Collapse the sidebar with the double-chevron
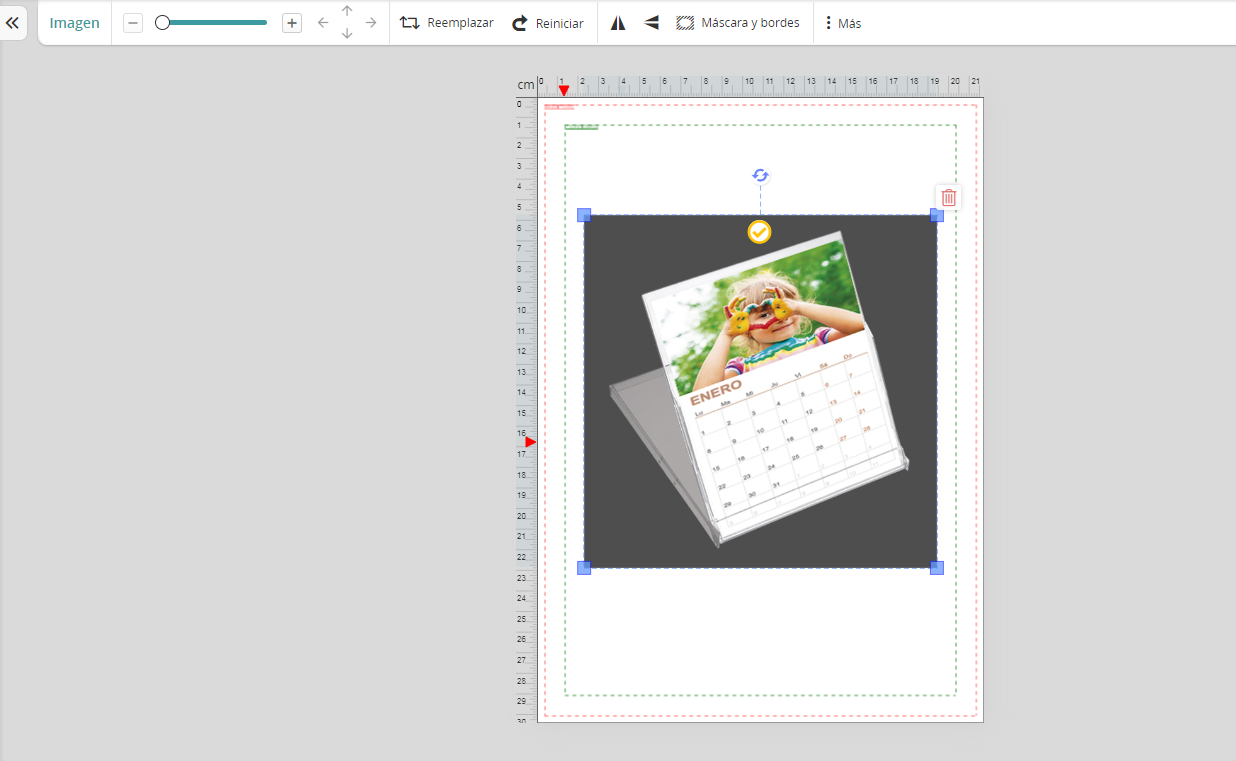This screenshot has height=761, width=1236. pyautogui.click(x=14, y=22)
